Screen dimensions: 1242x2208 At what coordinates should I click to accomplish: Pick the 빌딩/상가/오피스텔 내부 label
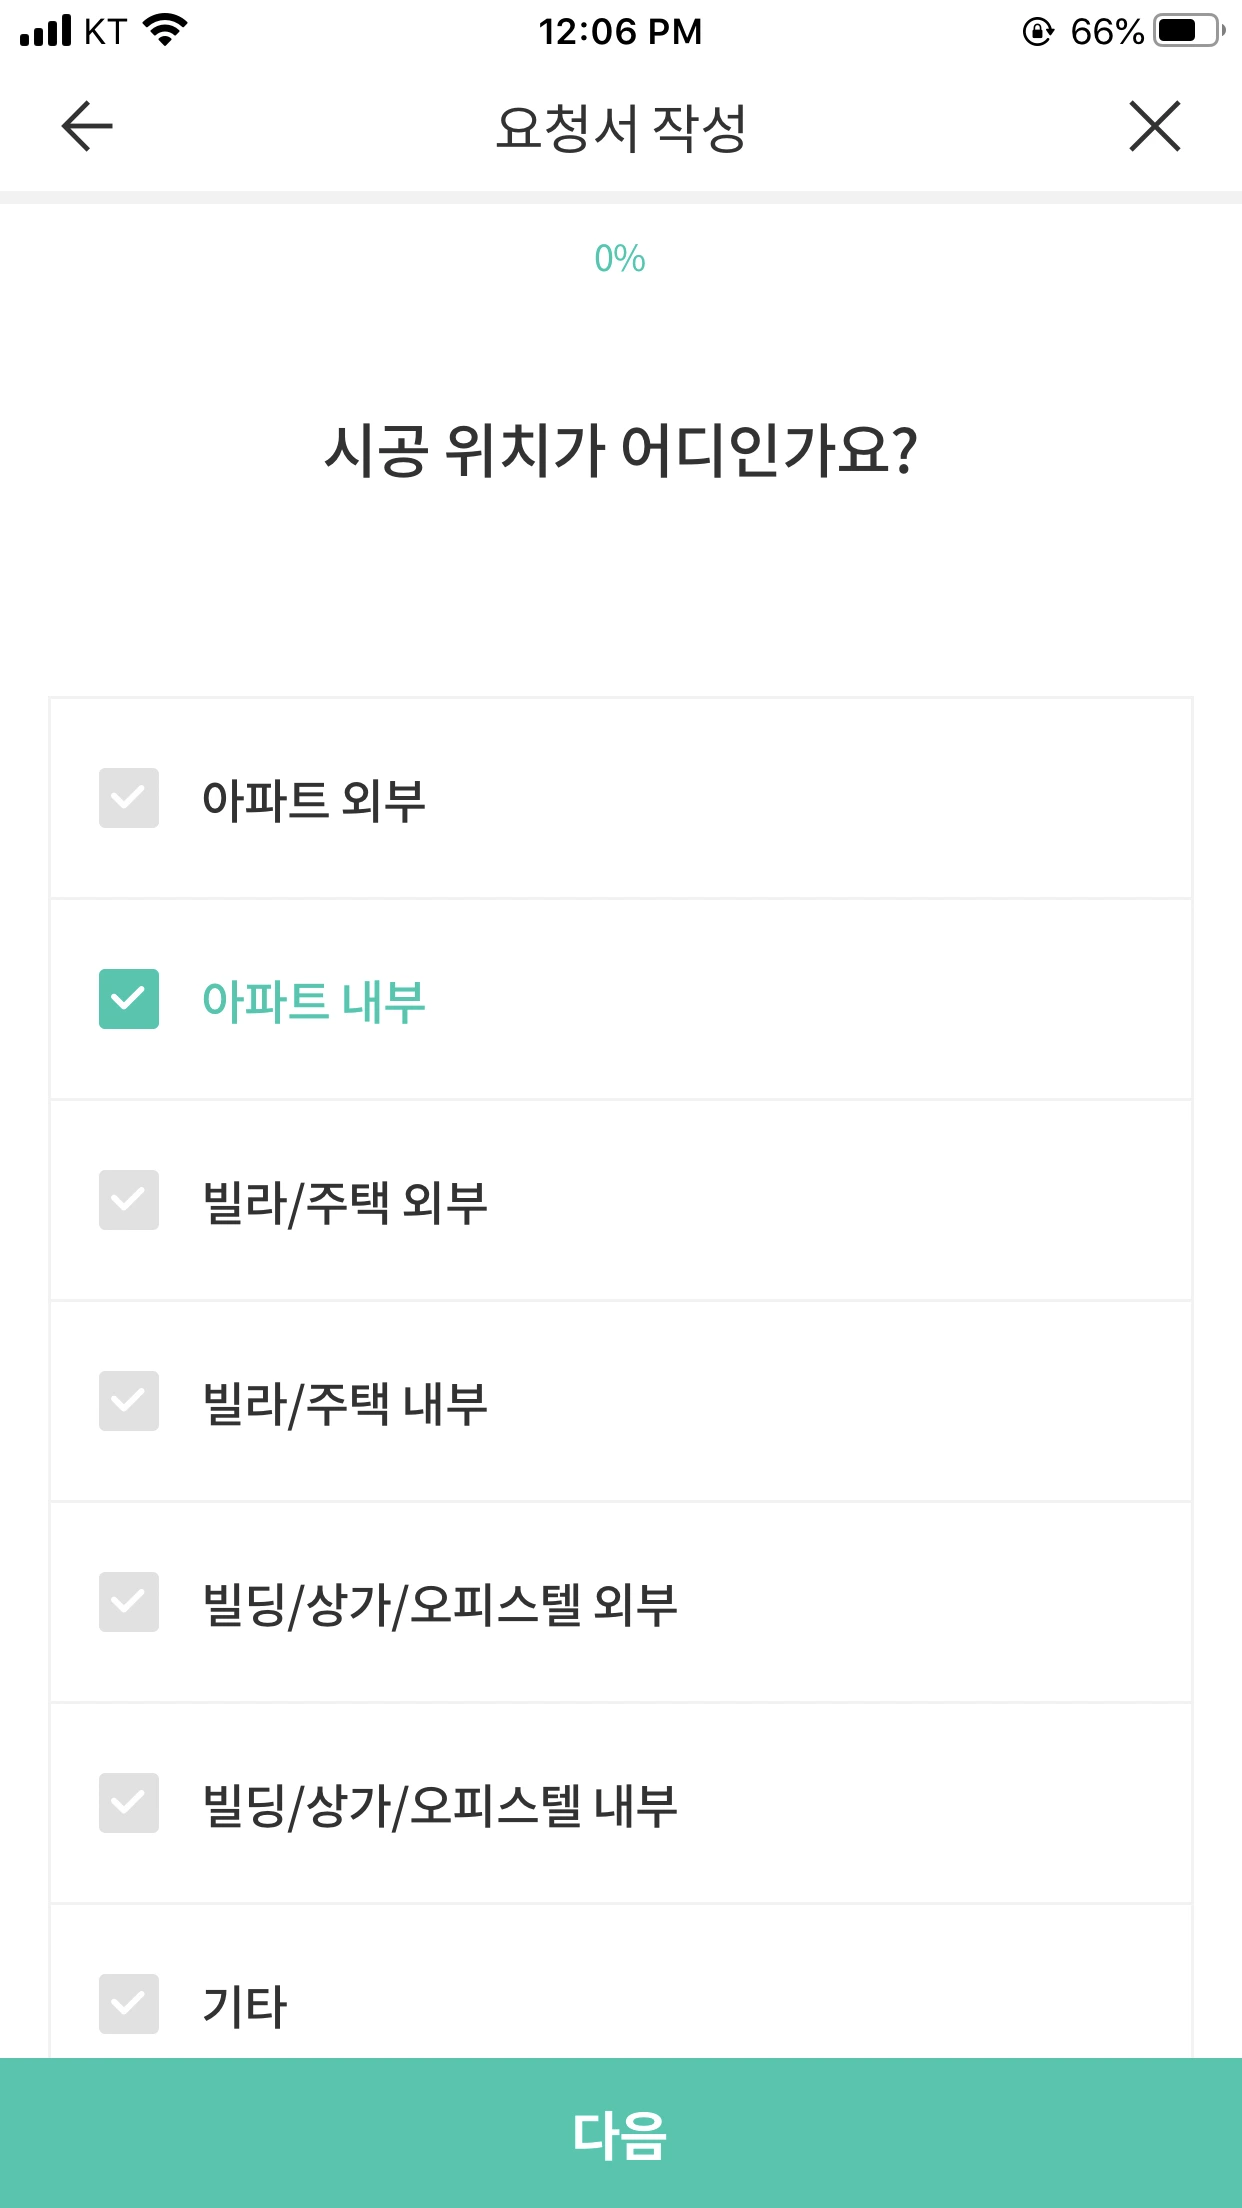(440, 1806)
